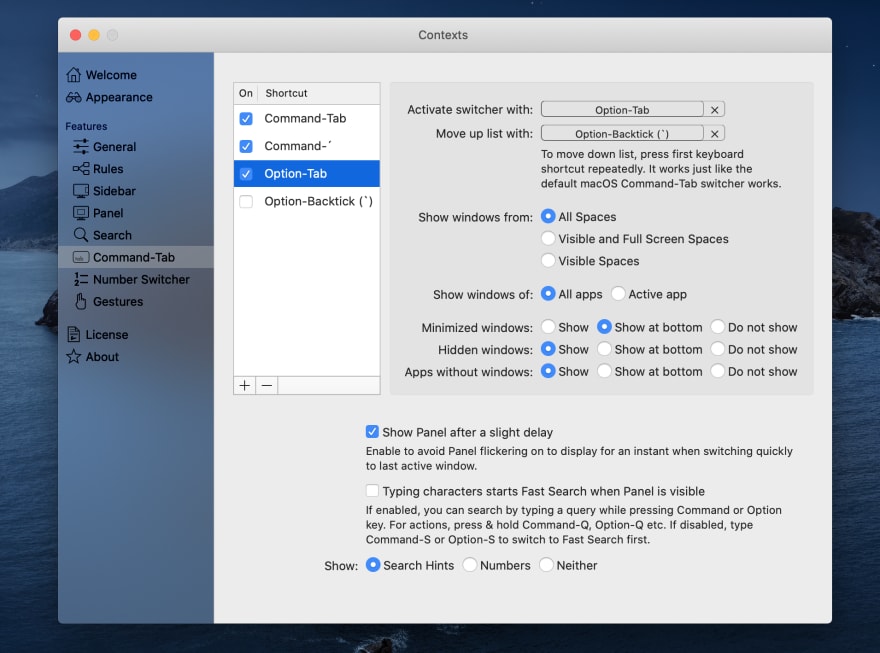Click the Appearance glasses icon

pyautogui.click(x=74, y=97)
